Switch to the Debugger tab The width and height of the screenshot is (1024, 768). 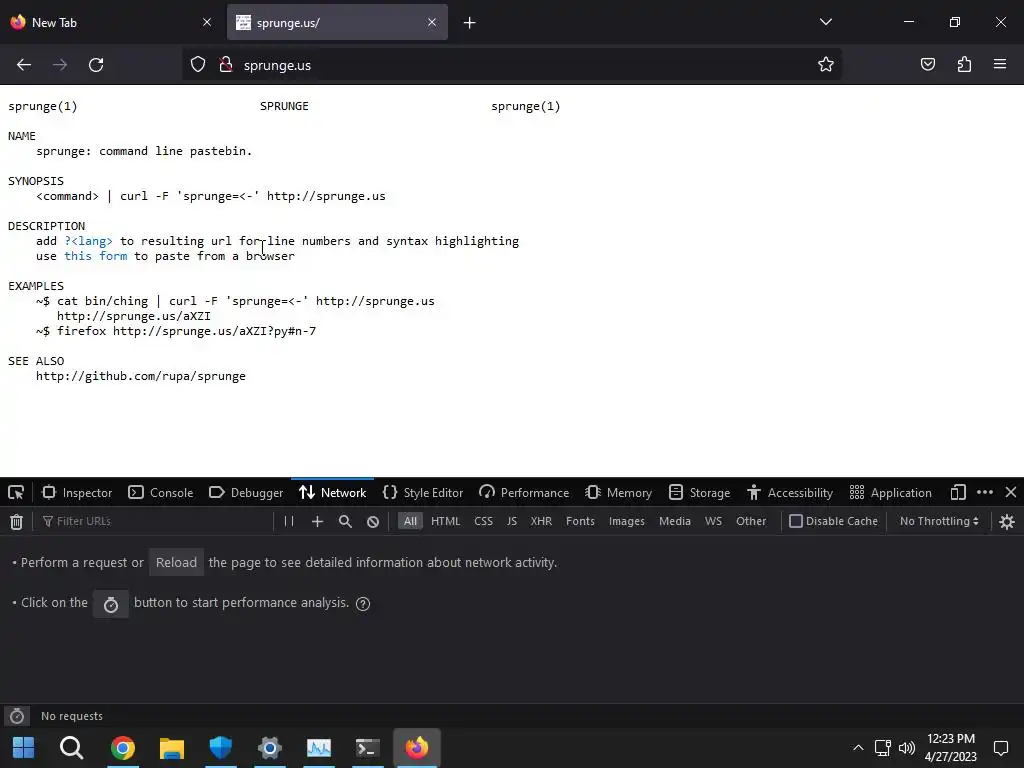tap(246, 493)
